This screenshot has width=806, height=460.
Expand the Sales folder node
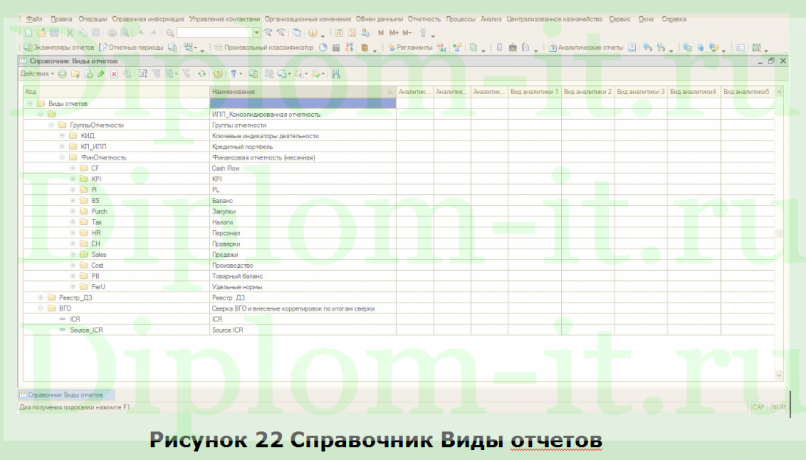pos(73,254)
